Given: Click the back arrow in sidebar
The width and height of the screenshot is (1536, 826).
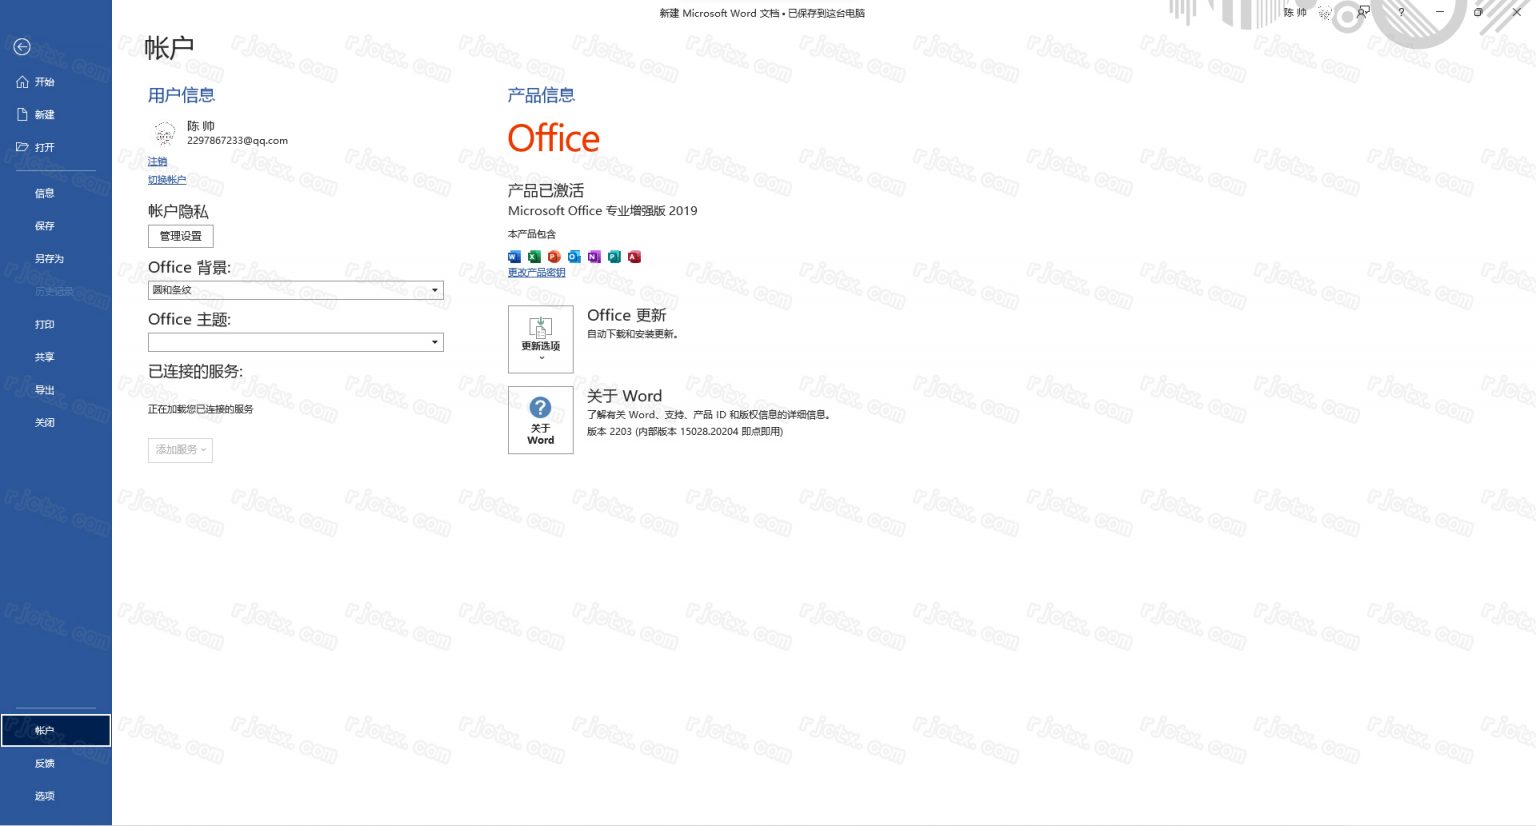Looking at the screenshot, I should 22,46.
